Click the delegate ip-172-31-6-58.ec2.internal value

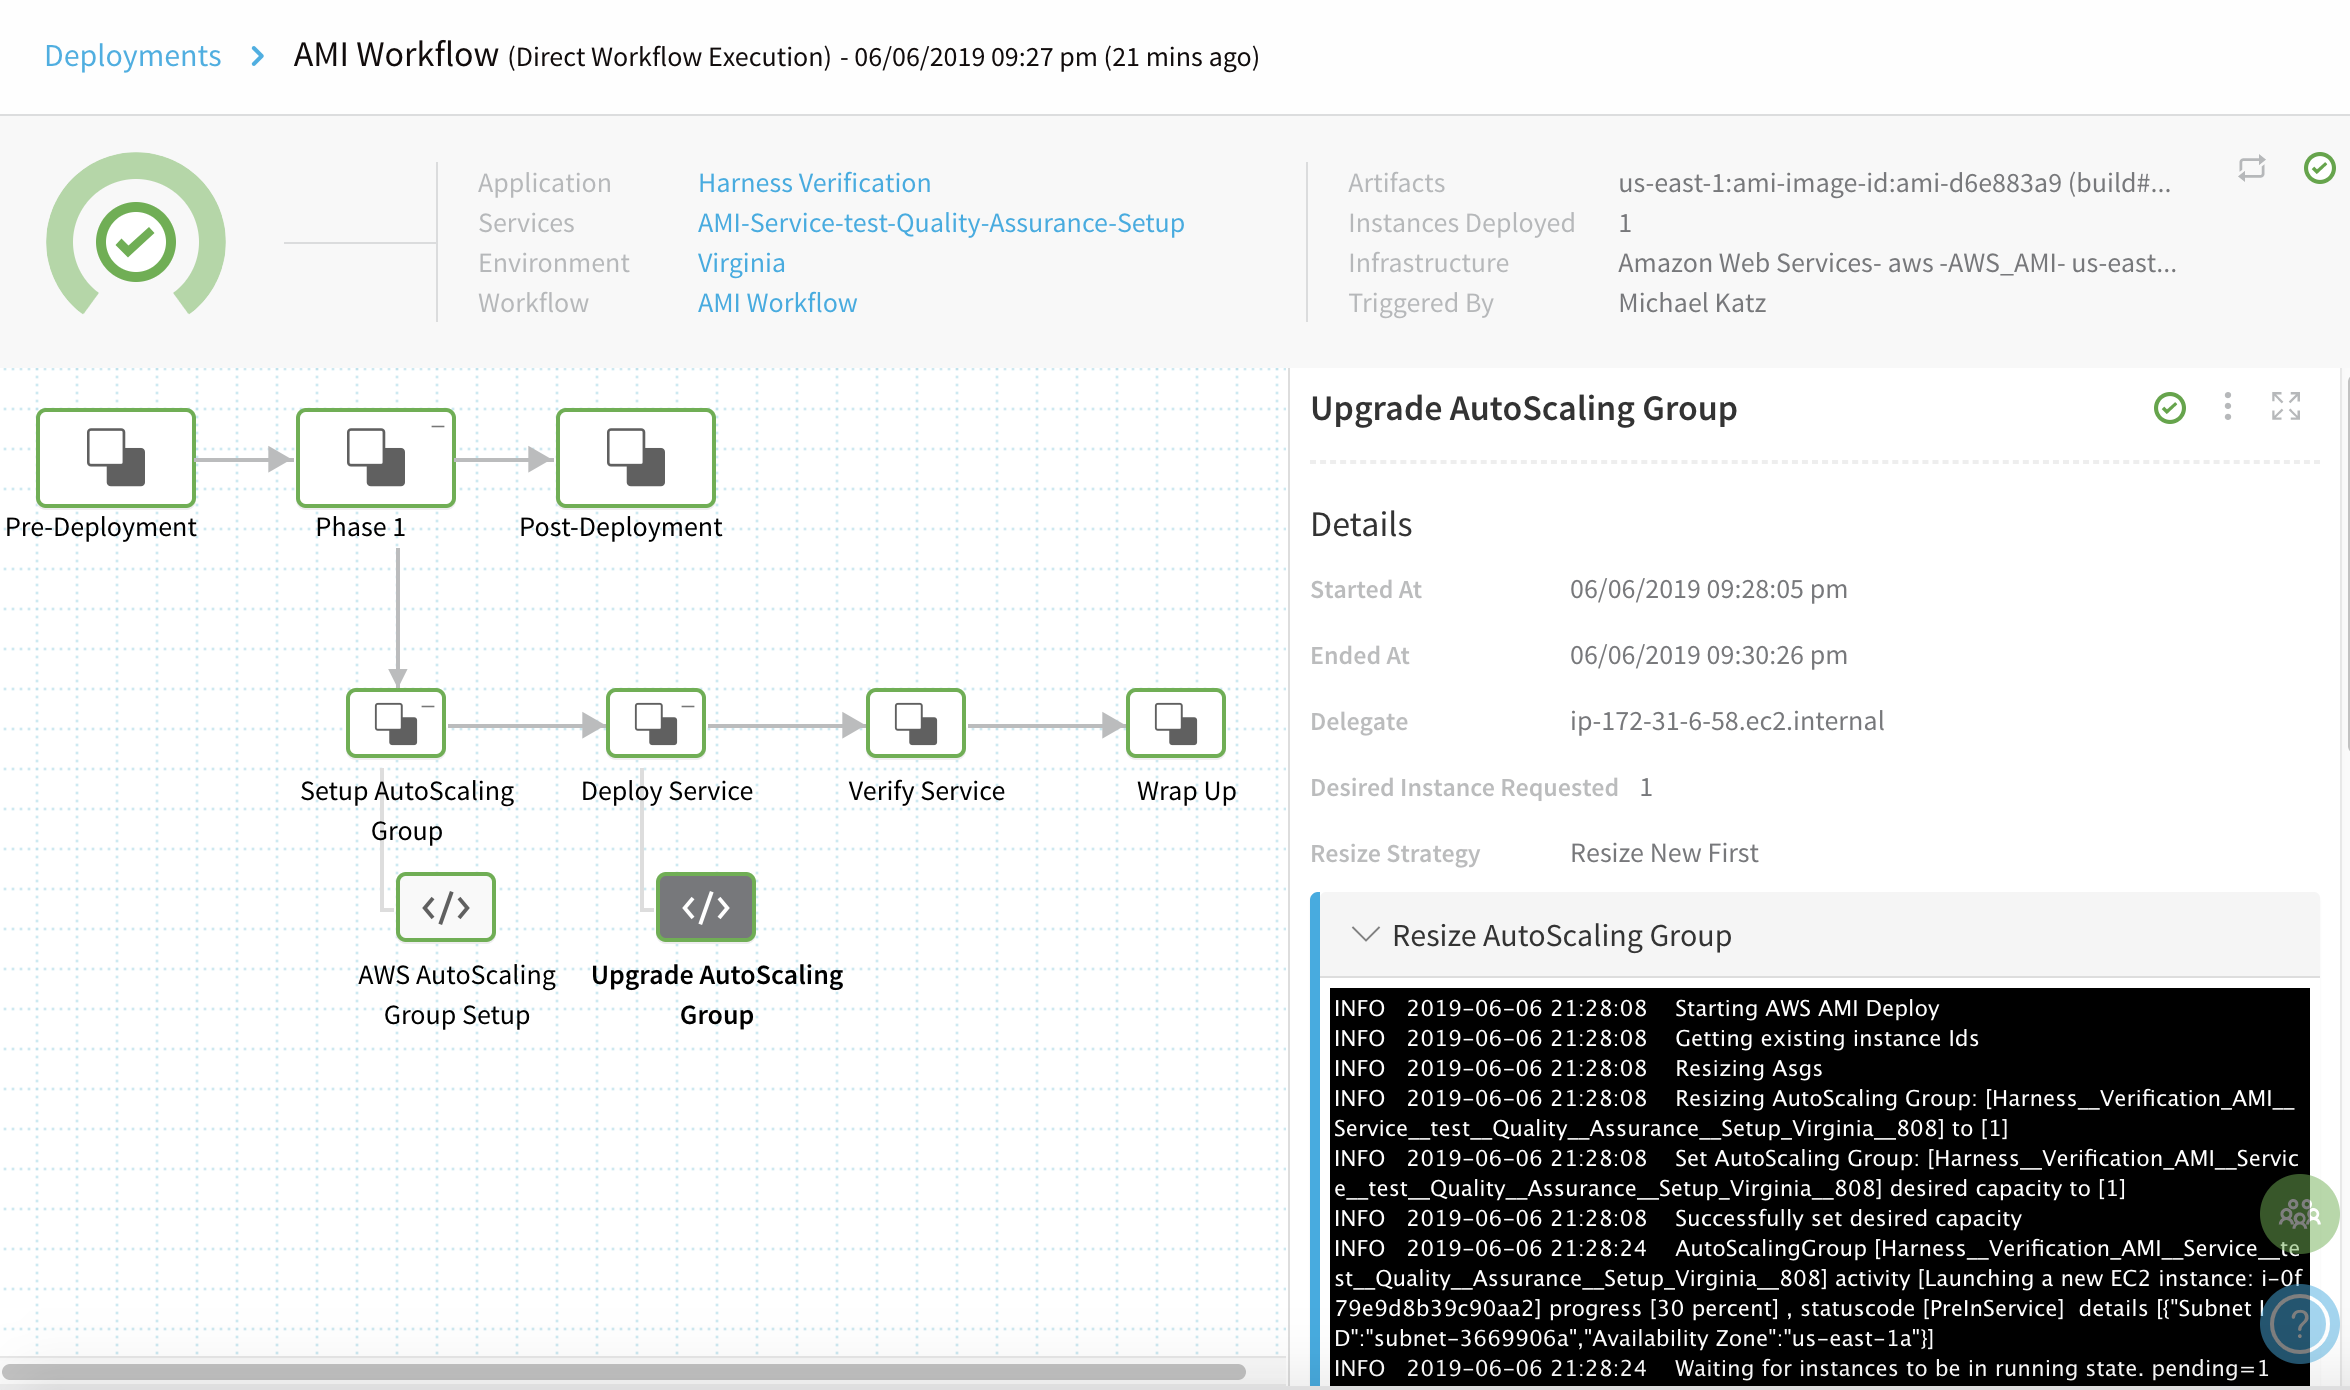pyautogui.click(x=1727, y=720)
